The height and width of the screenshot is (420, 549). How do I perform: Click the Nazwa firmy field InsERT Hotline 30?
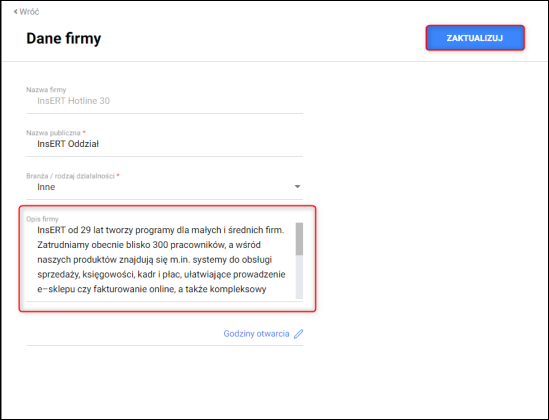point(165,101)
